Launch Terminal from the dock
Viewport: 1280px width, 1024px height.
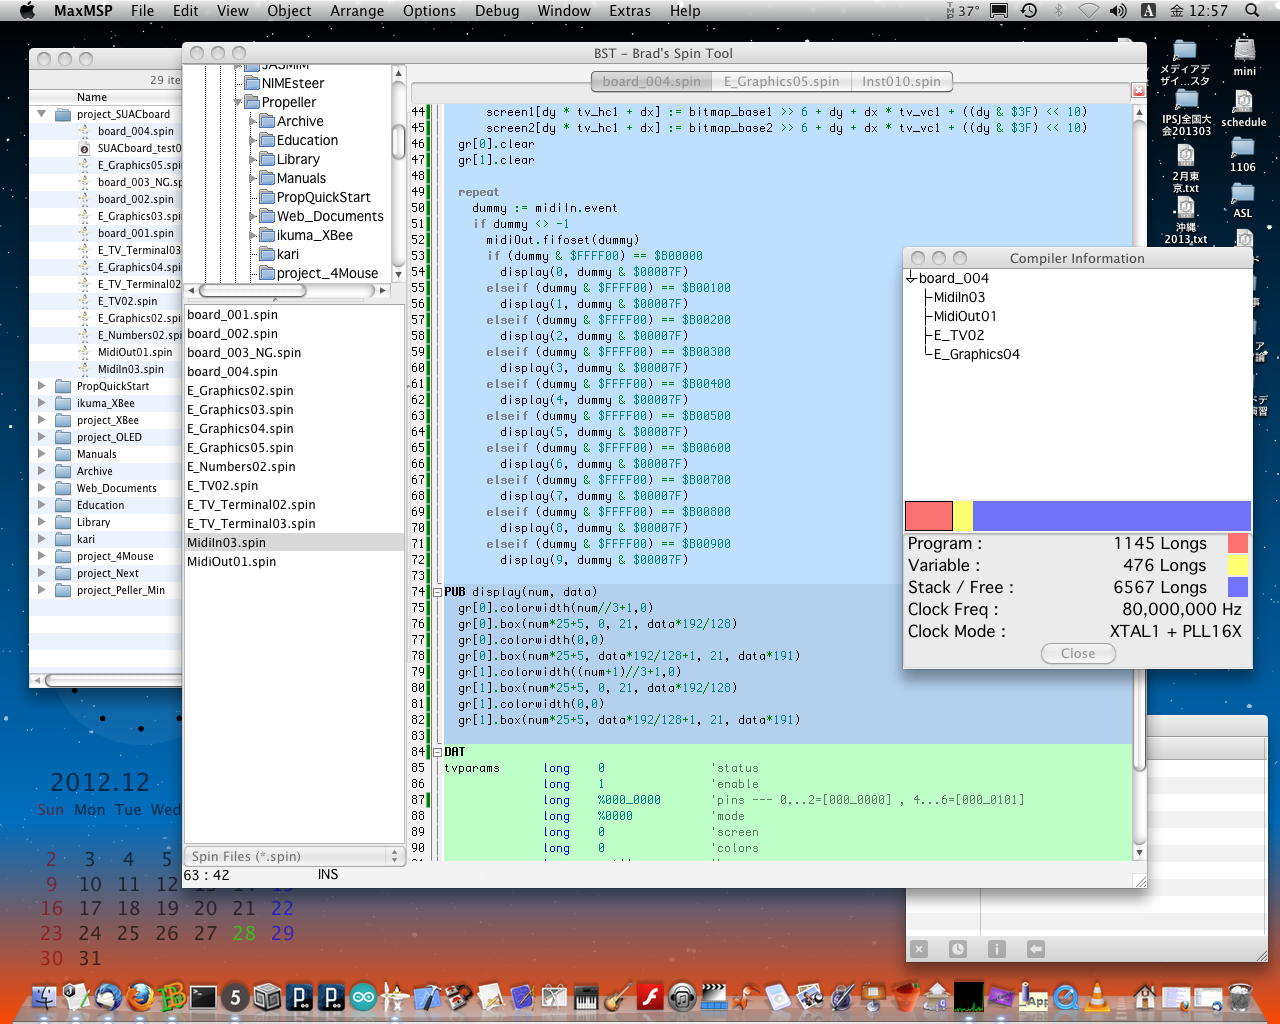click(x=203, y=997)
